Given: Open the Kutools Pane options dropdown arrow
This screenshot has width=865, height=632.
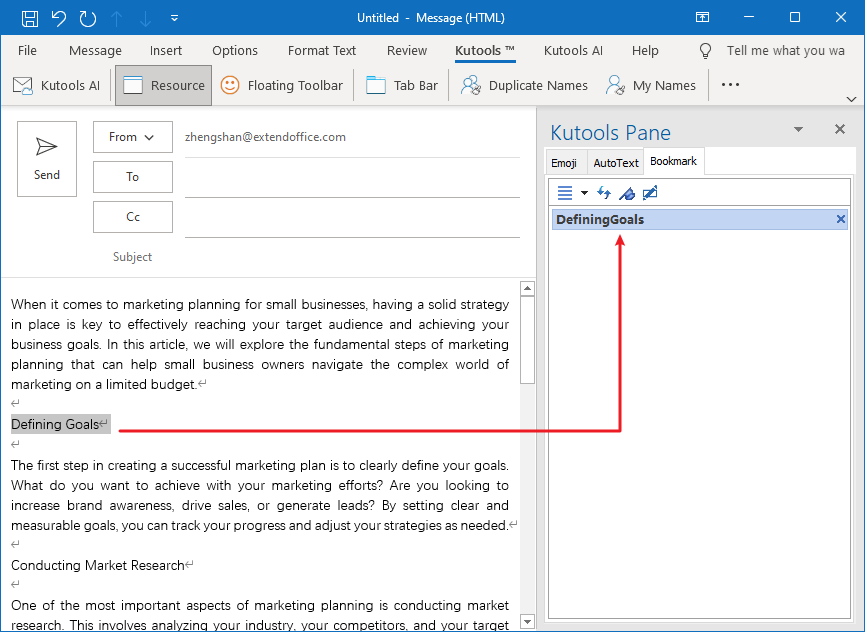Looking at the screenshot, I should (x=798, y=130).
